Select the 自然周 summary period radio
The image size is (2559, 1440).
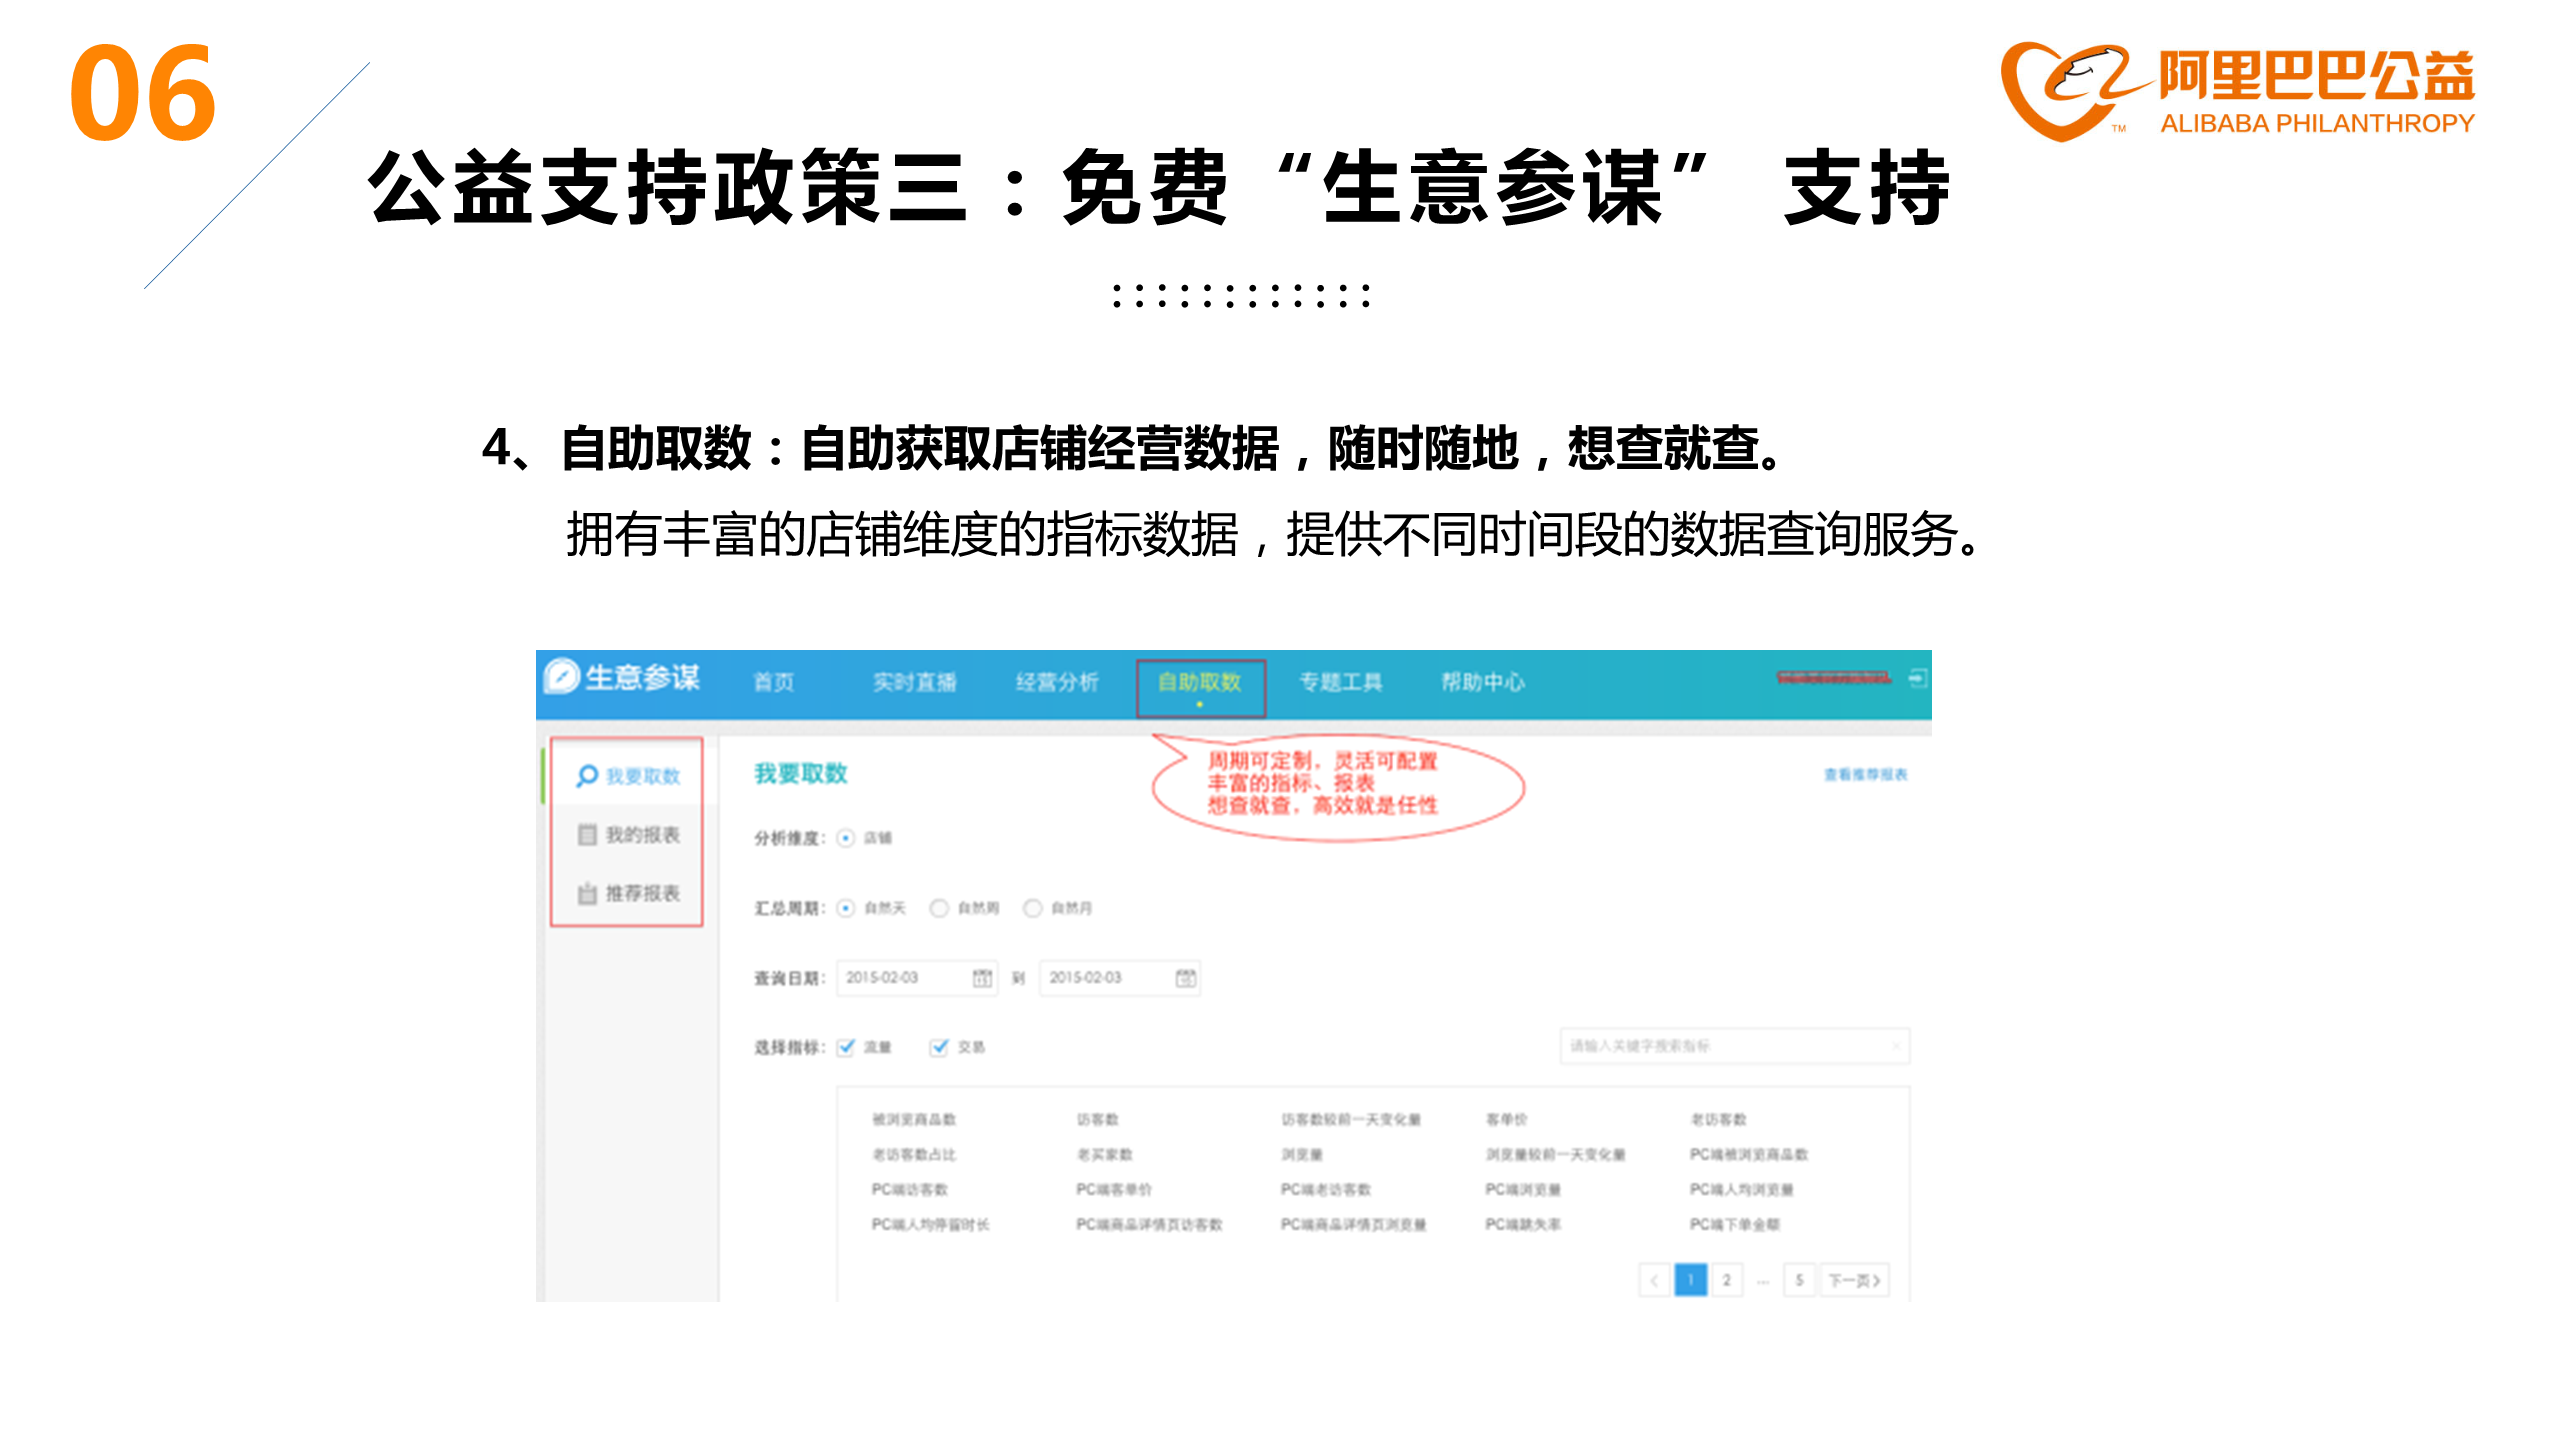click(x=939, y=908)
